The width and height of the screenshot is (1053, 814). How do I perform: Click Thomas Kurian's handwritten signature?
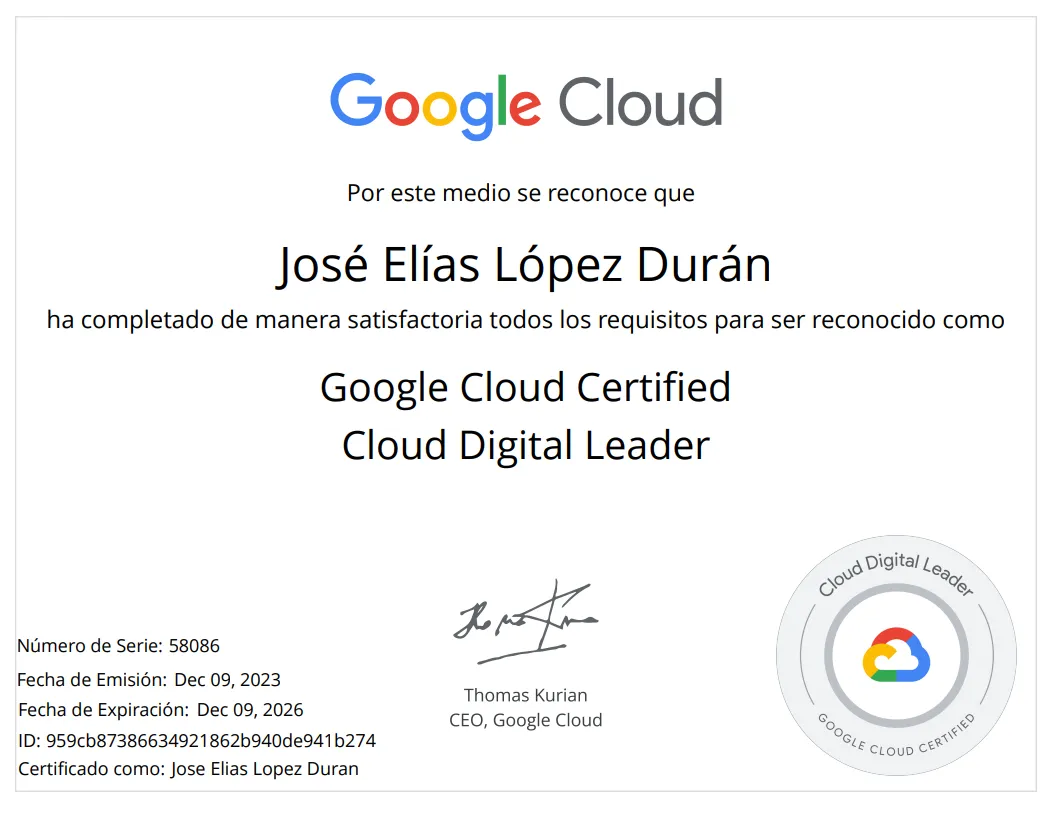tap(526, 622)
